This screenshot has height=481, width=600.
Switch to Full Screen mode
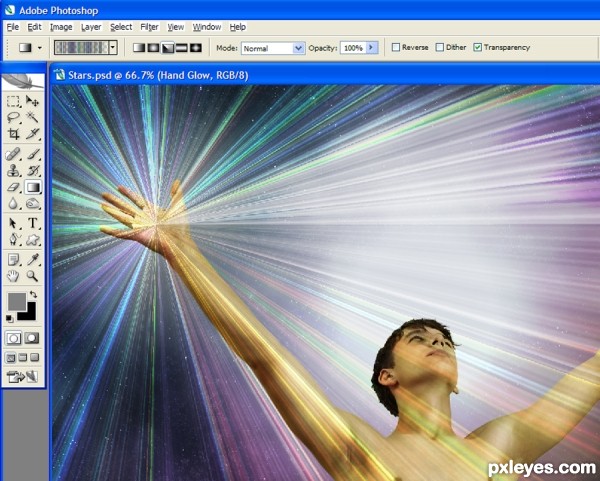(x=34, y=358)
